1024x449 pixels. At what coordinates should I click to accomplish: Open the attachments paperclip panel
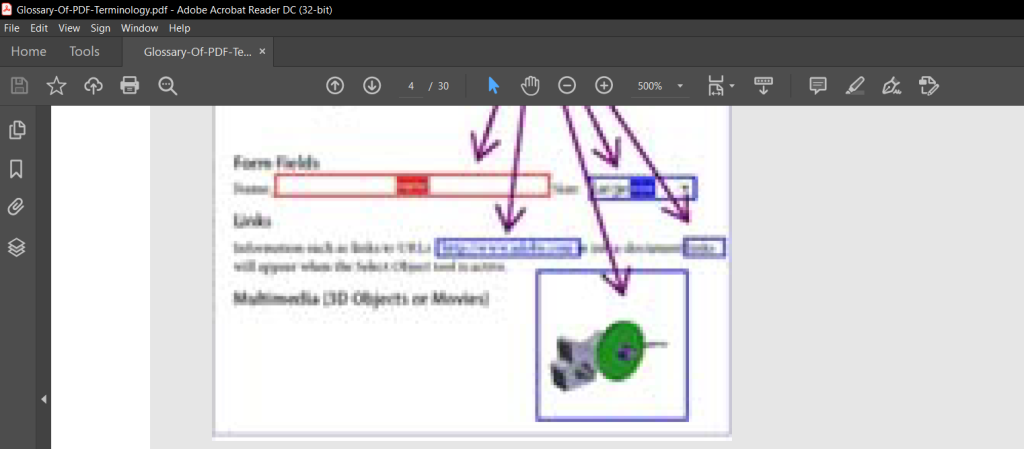17,208
